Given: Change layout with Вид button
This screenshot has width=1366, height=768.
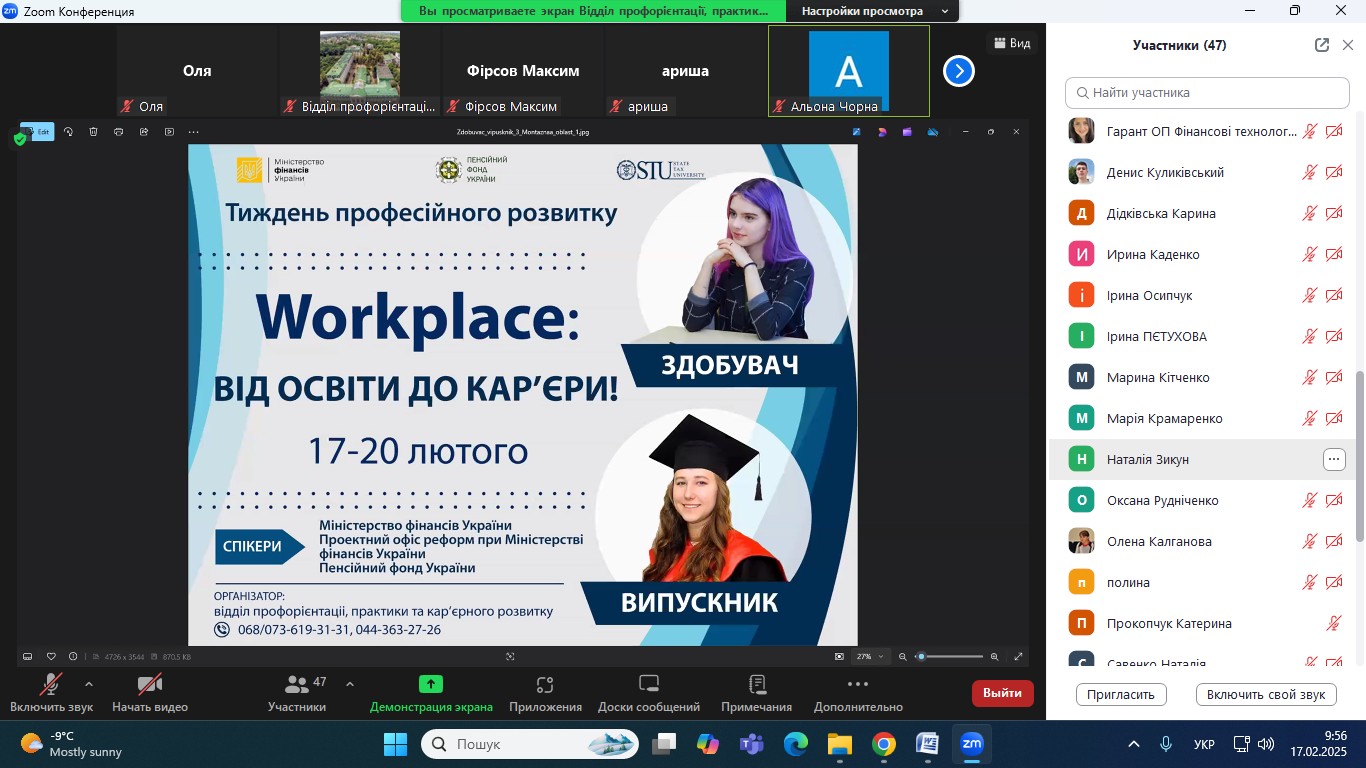Looking at the screenshot, I should pyautogui.click(x=1012, y=43).
